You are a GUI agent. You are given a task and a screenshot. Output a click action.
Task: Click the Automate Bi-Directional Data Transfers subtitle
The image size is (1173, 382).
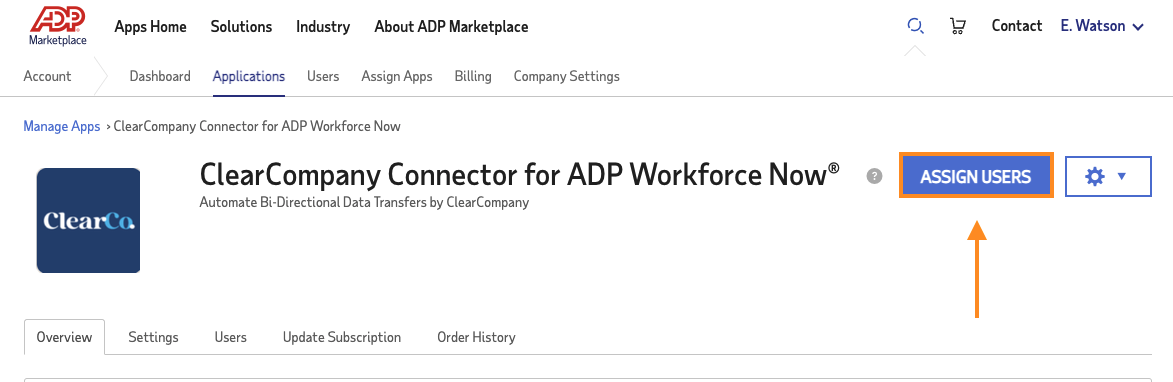pyautogui.click(x=364, y=203)
